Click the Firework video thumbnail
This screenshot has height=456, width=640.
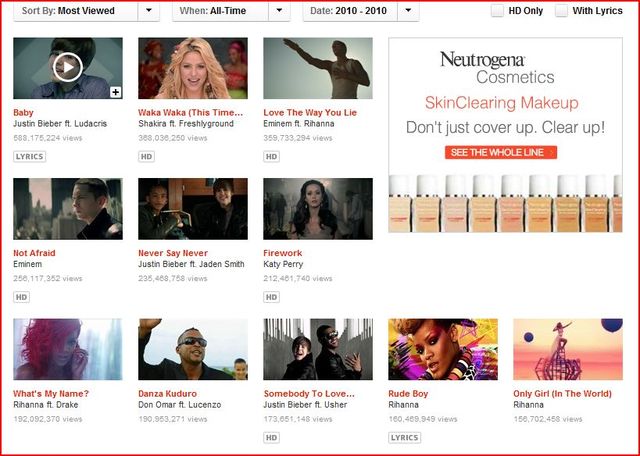tap(318, 209)
